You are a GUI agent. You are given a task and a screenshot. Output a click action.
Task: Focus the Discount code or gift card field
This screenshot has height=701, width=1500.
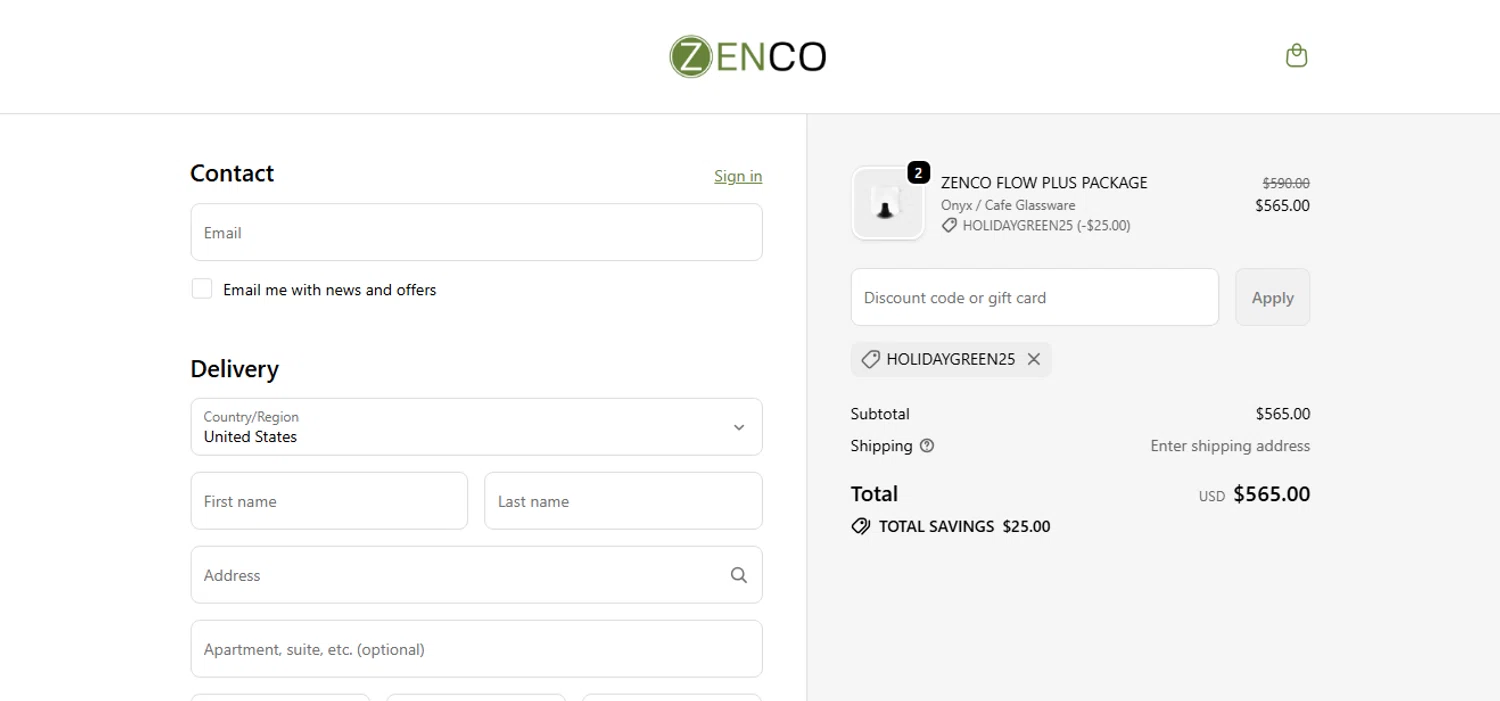tap(1035, 297)
